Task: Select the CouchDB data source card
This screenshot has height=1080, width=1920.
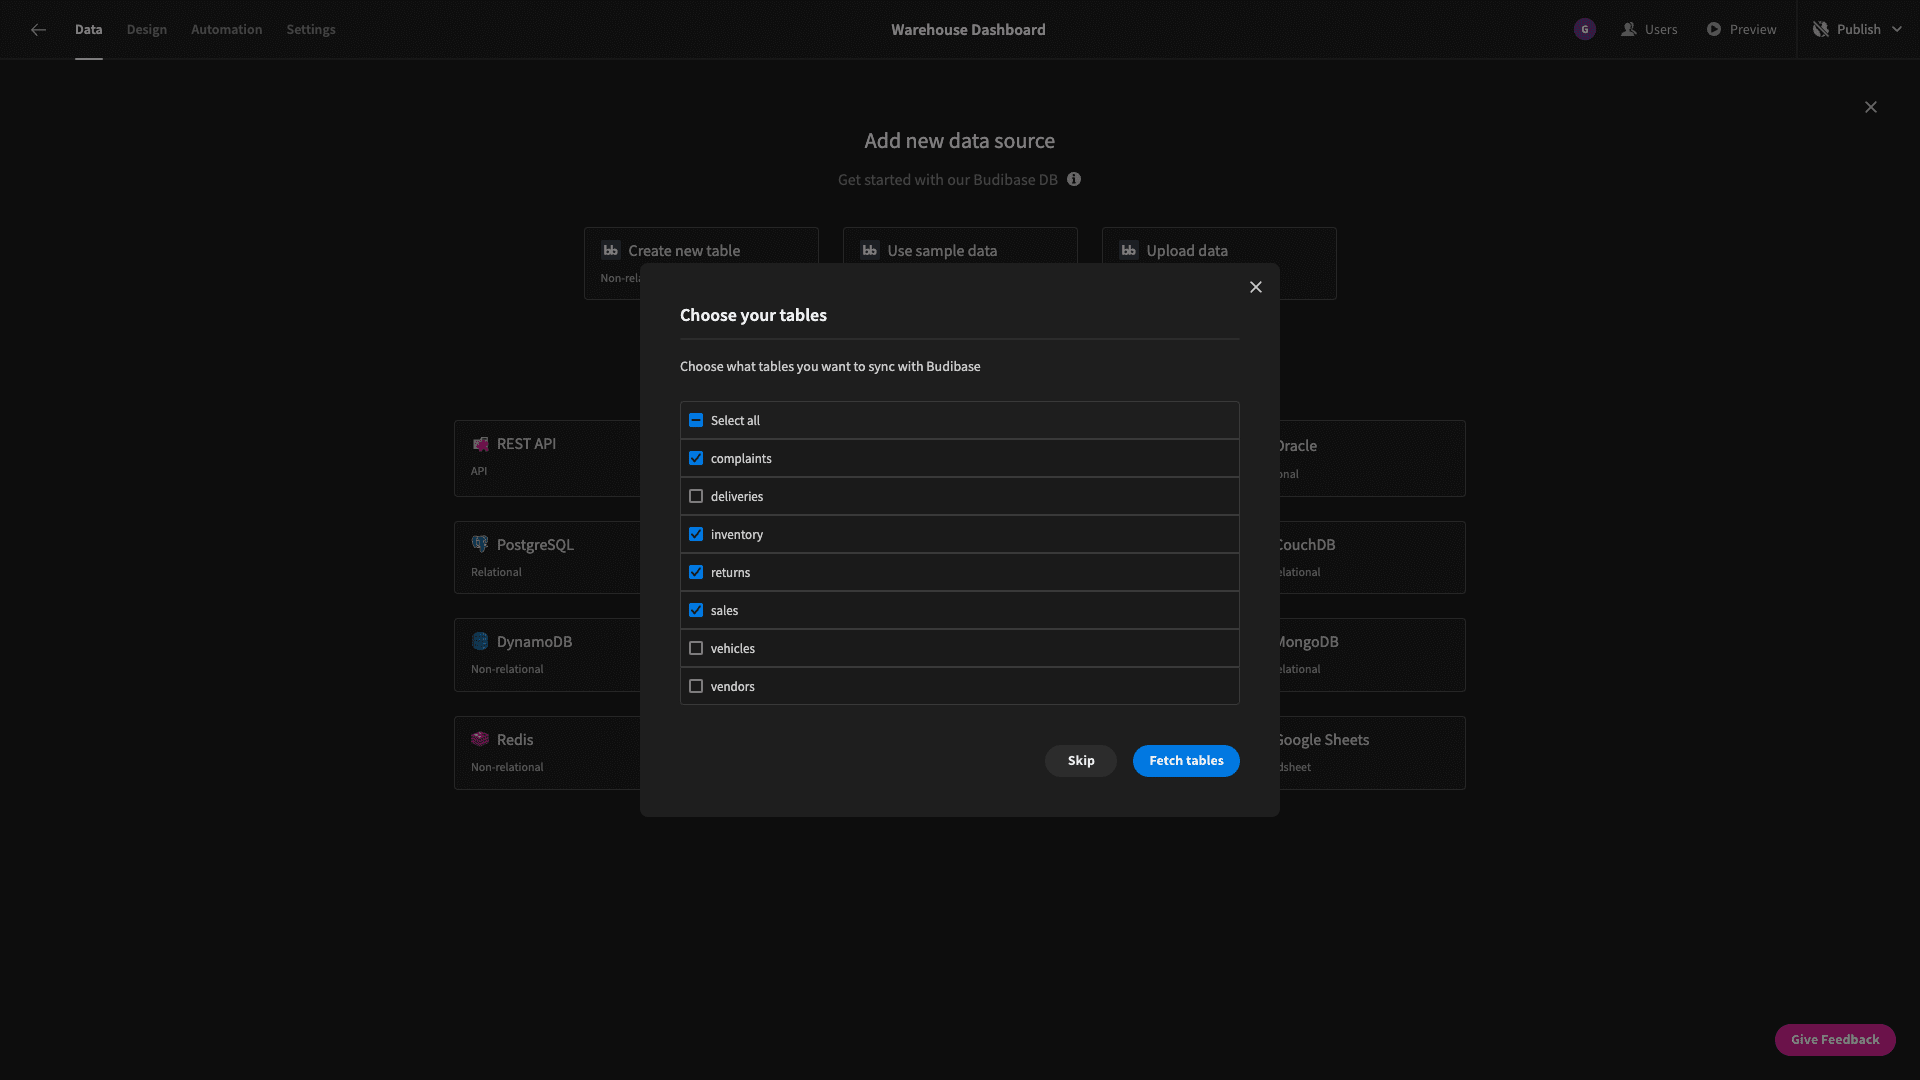Action: (x=1373, y=558)
